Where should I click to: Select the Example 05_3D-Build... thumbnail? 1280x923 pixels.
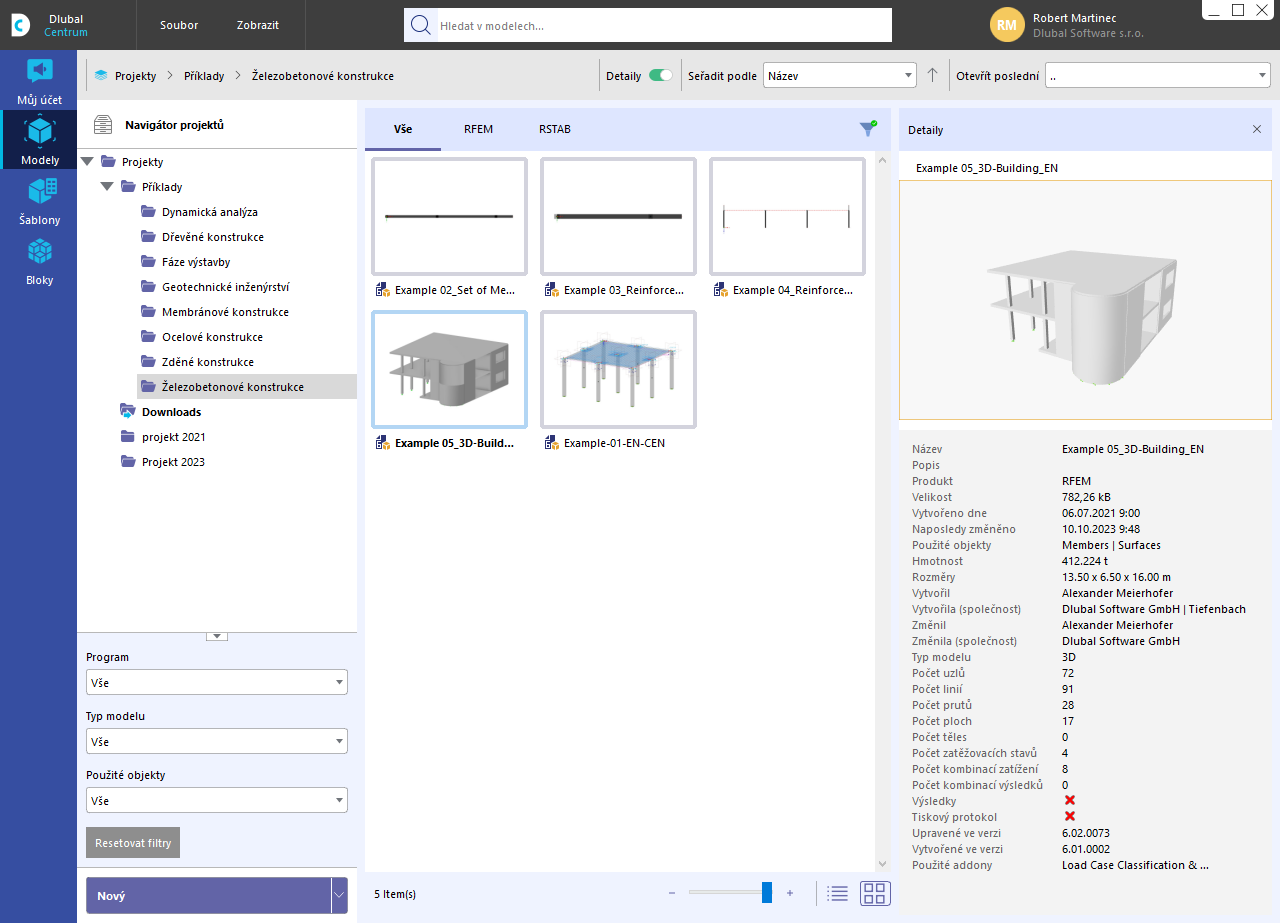(x=449, y=369)
